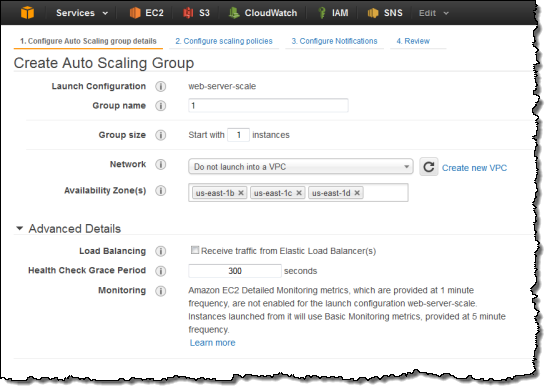Viewport: 550px width, 391px height.
Task: Enable Receive traffic from Elastic Load Balancer(s)
Action: click(195, 250)
